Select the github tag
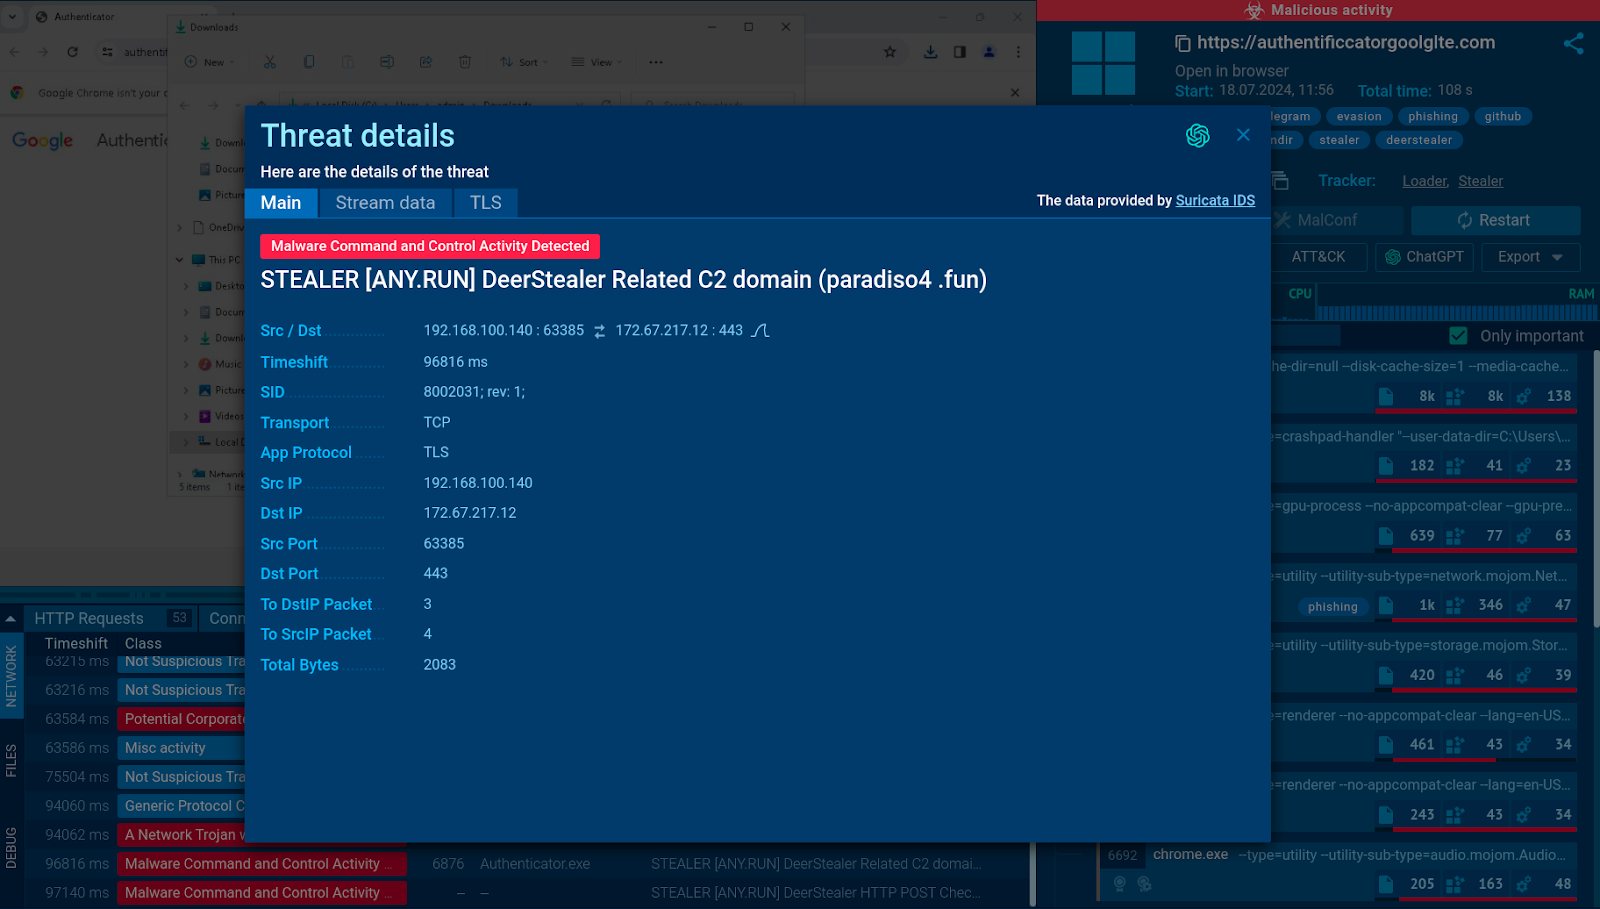This screenshot has width=1600, height=909. click(1502, 117)
